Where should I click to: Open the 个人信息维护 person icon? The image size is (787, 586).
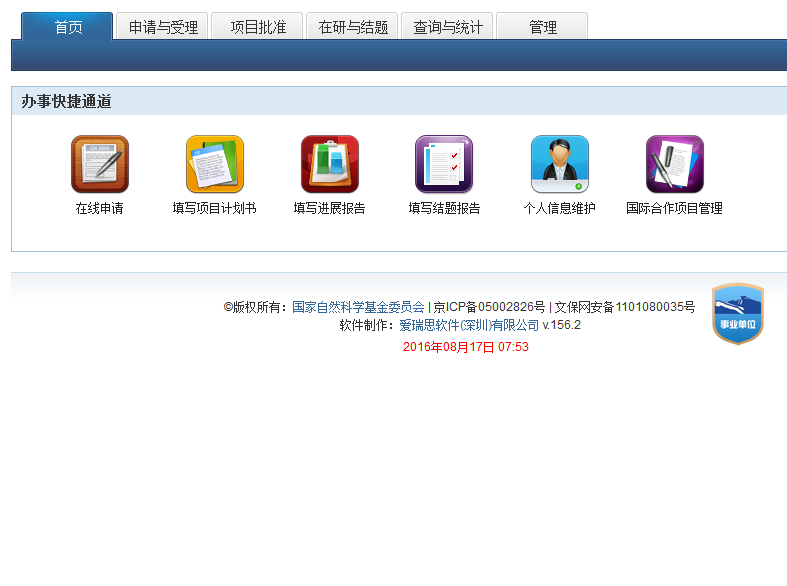click(x=560, y=164)
